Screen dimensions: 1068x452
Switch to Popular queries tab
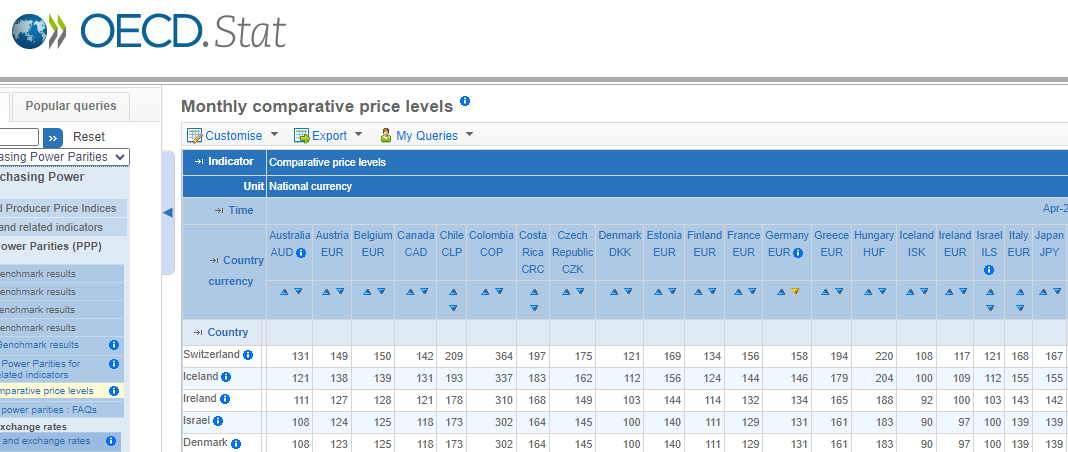point(71,106)
